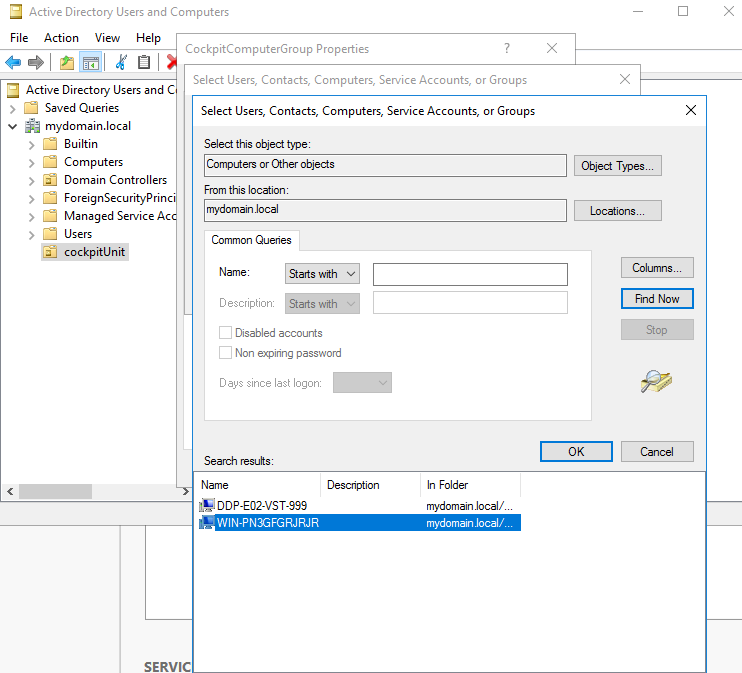Click the Domain Controllers OU icon
This screenshot has width=742, height=673.
pos(50,180)
